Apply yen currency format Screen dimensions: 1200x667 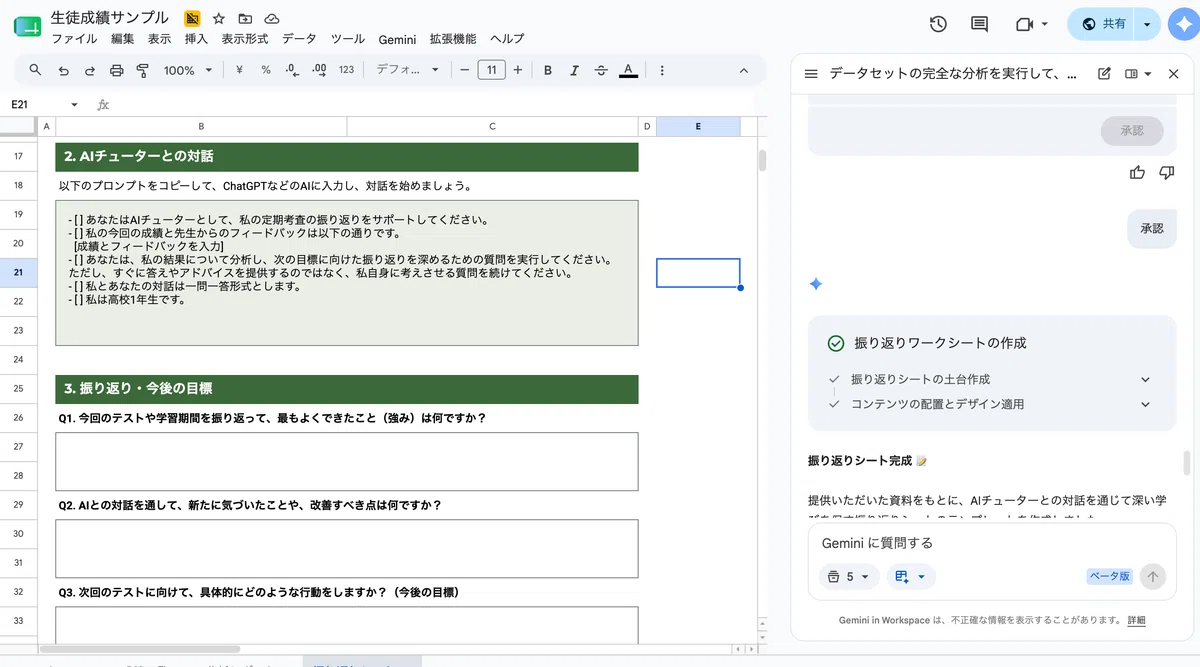[x=239, y=70]
